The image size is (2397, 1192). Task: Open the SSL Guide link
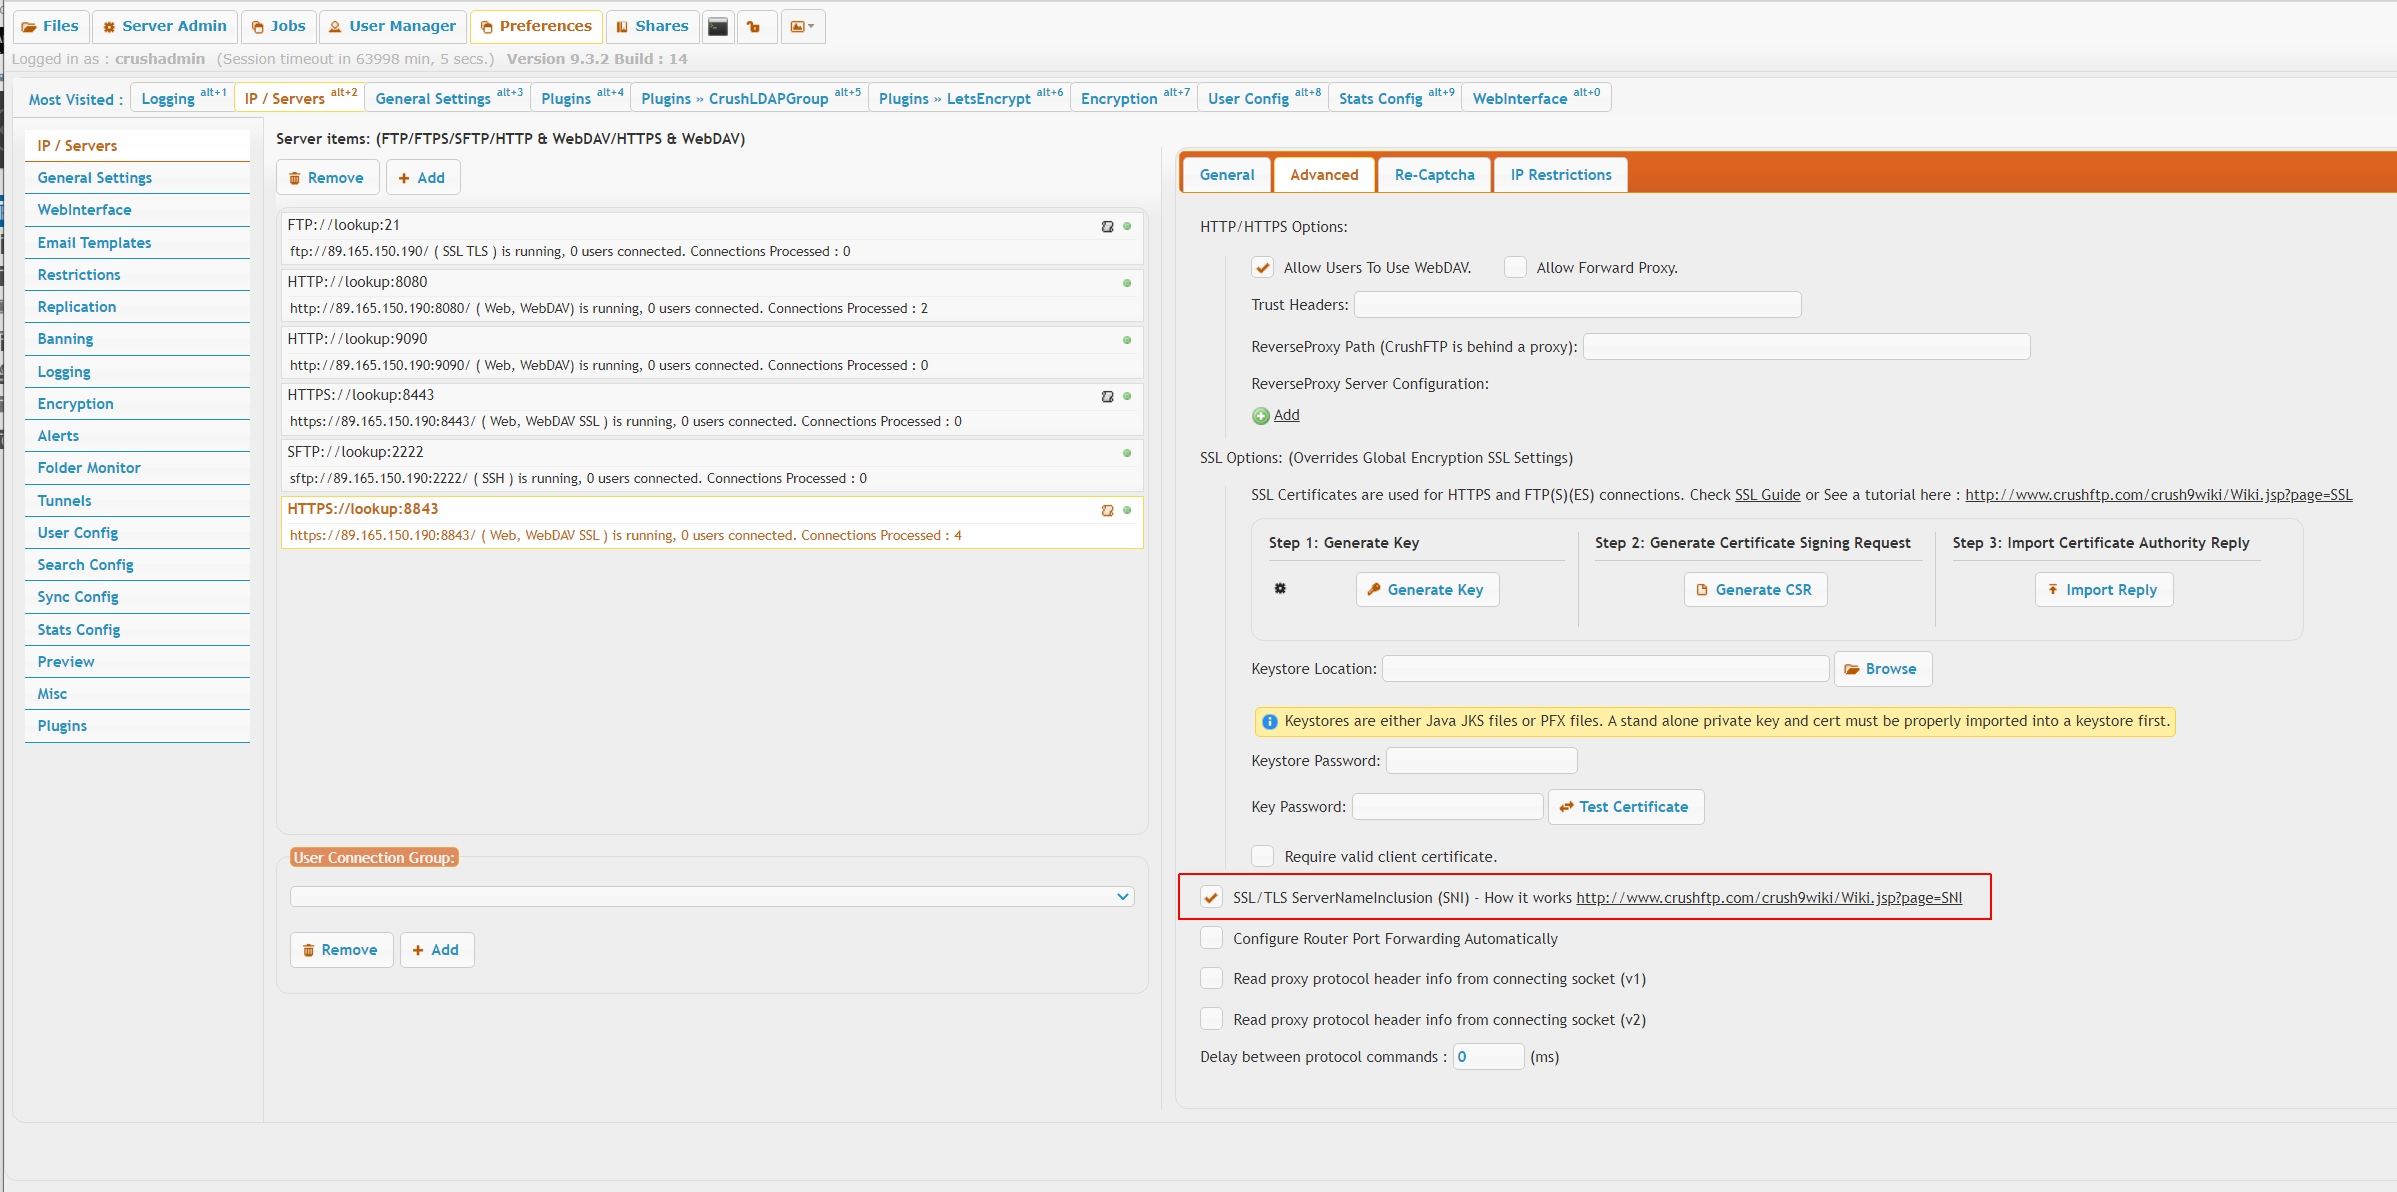click(1767, 495)
